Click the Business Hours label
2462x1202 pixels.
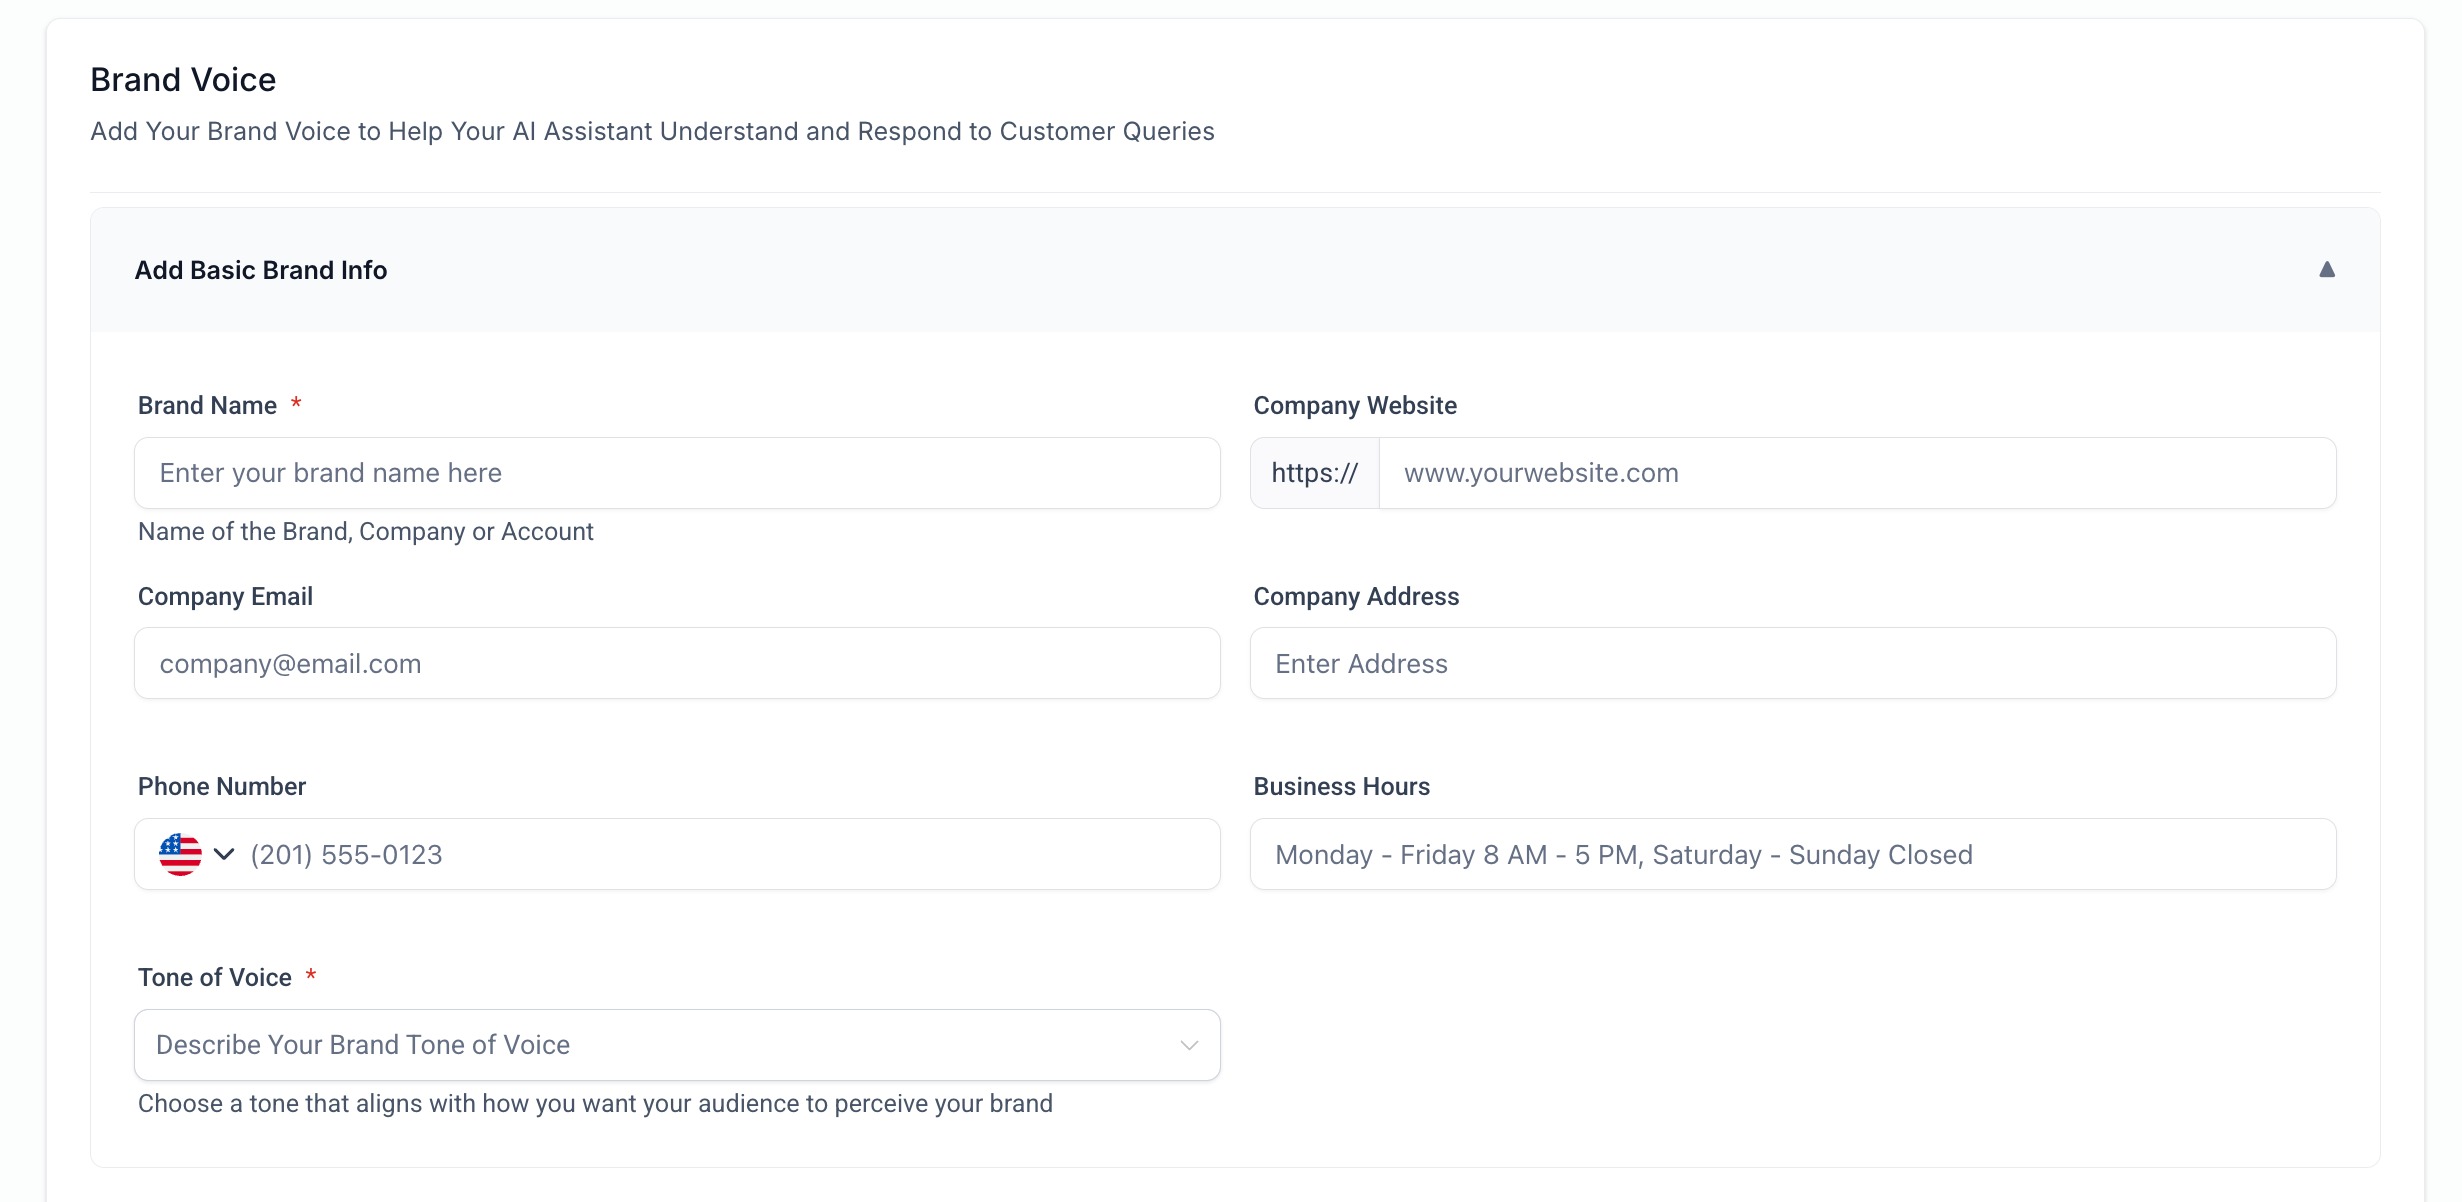(x=1341, y=787)
